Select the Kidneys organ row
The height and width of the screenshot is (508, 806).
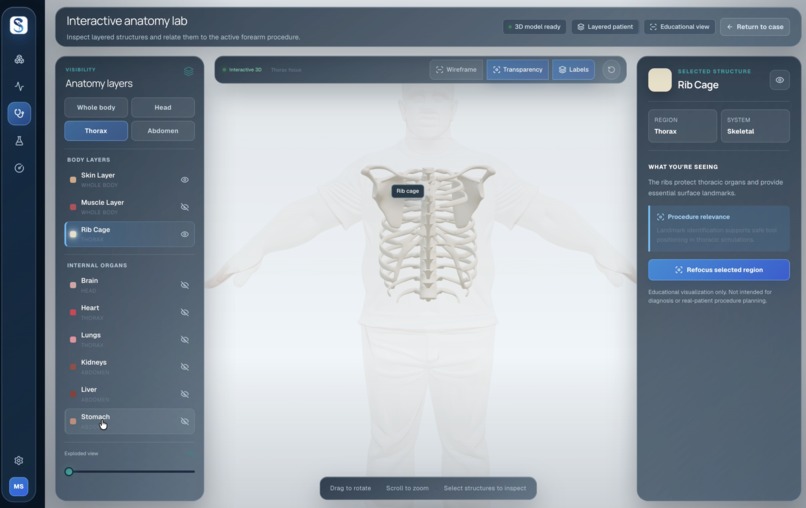click(130, 367)
